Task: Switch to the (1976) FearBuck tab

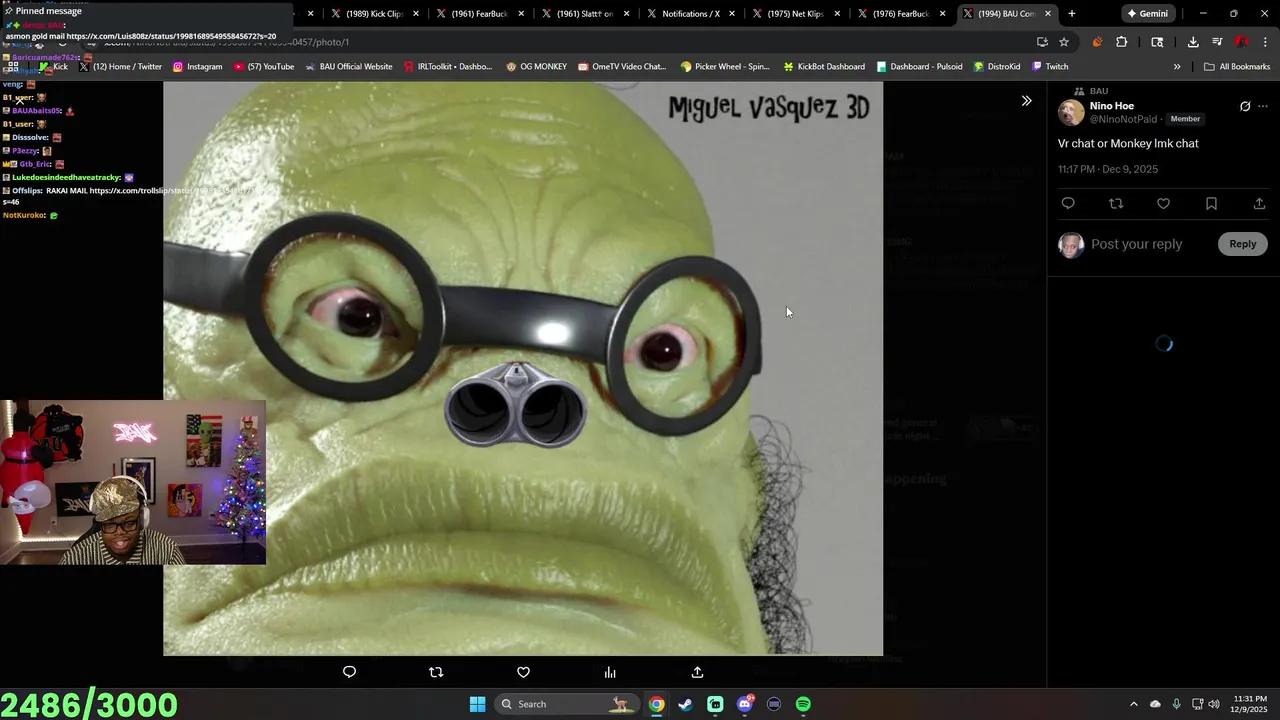Action: tap(900, 14)
